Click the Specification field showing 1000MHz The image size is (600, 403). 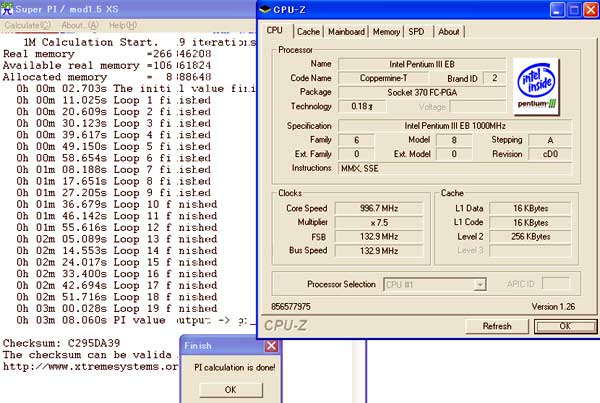pyautogui.click(x=455, y=126)
